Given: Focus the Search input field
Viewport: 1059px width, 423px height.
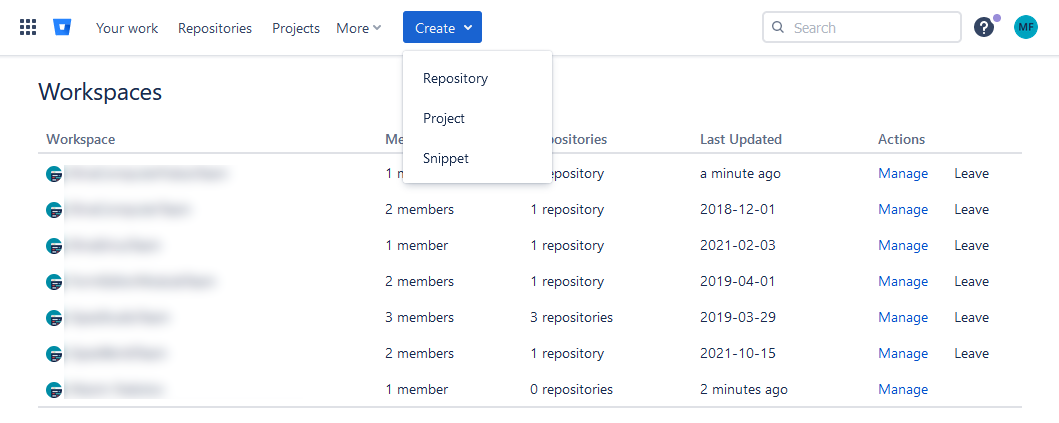Looking at the screenshot, I should [x=862, y=28].
